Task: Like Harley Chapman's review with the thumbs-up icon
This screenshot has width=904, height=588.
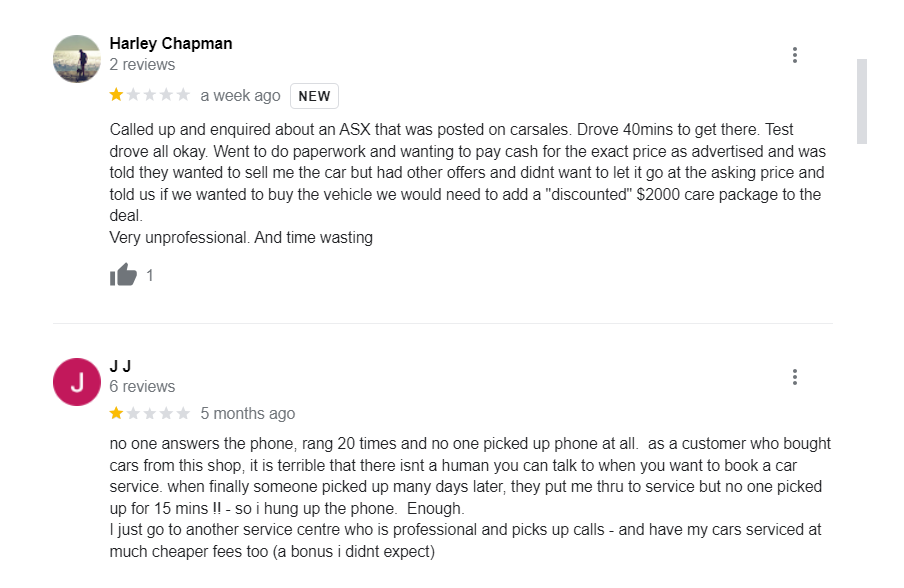Action: point(123,275)
